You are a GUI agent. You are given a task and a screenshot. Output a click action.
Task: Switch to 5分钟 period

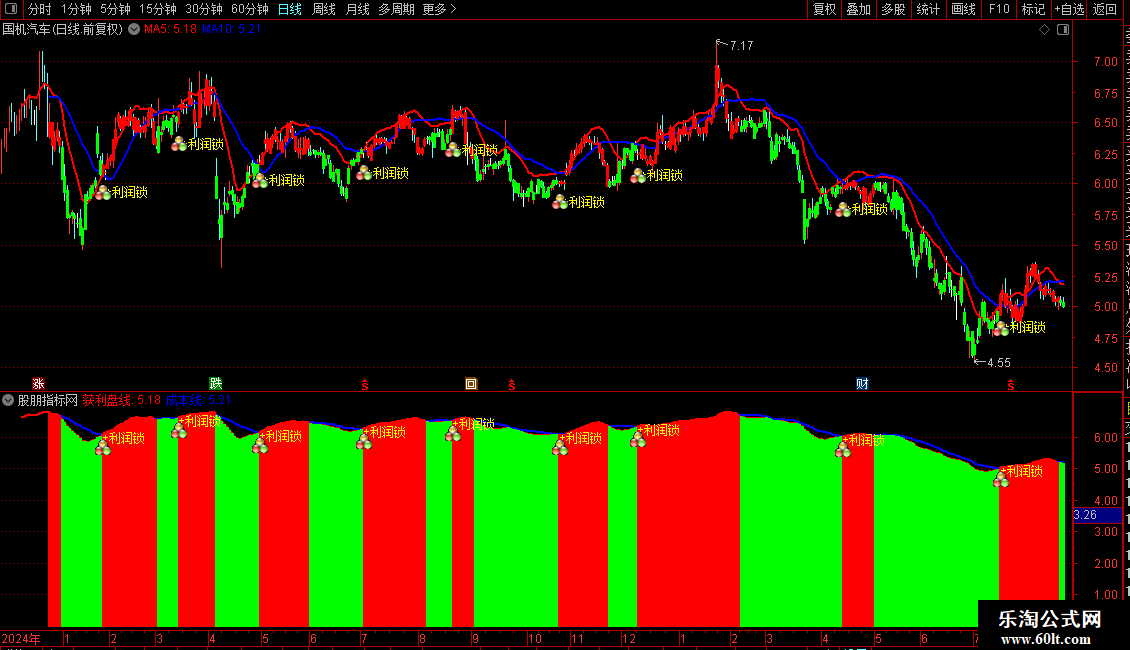point(115,9)
